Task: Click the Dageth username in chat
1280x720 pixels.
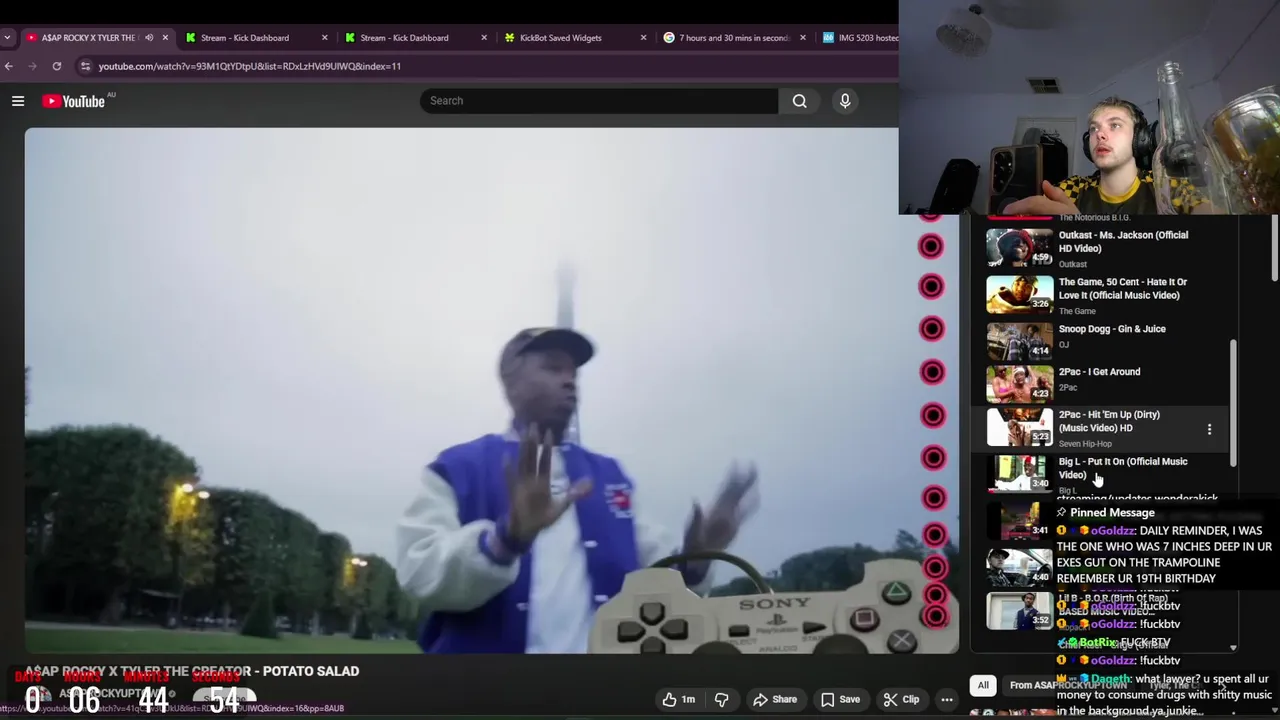Action: 1110,679
